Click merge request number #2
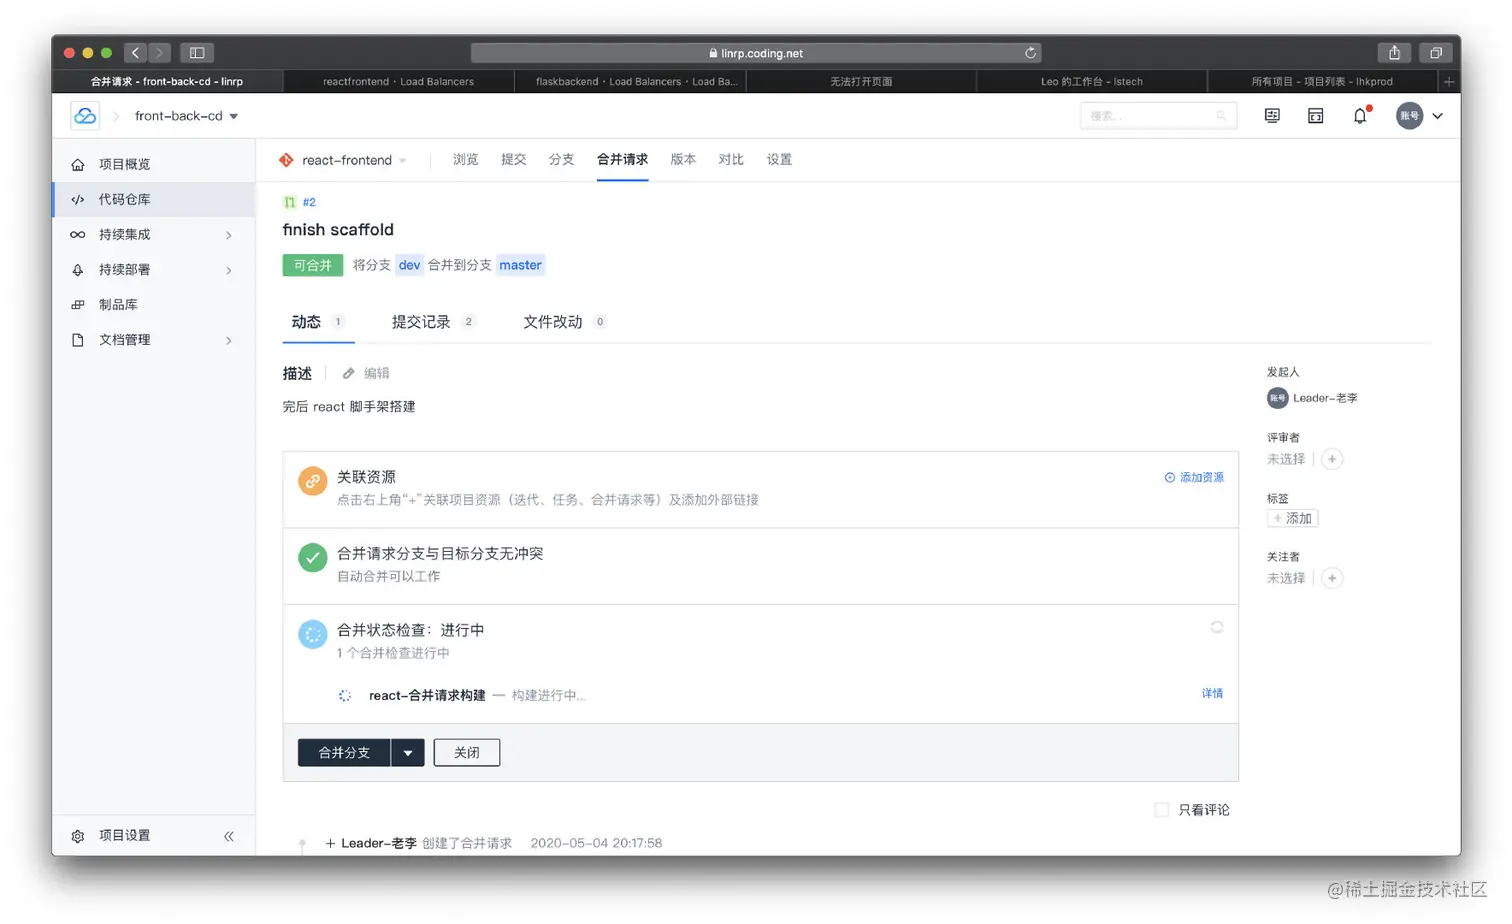The image size is (1512, 924). (309, 202)
